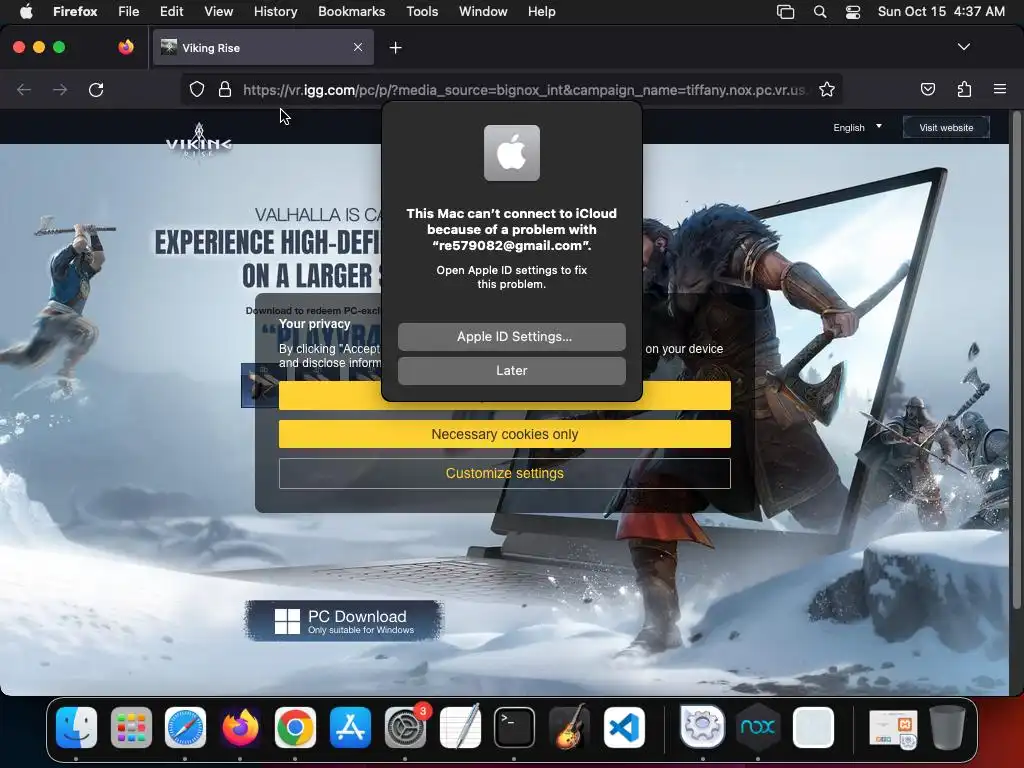Viewport: 1024px width, 768px height.
Task: Open the Apple menu
Action: [25, 11]
